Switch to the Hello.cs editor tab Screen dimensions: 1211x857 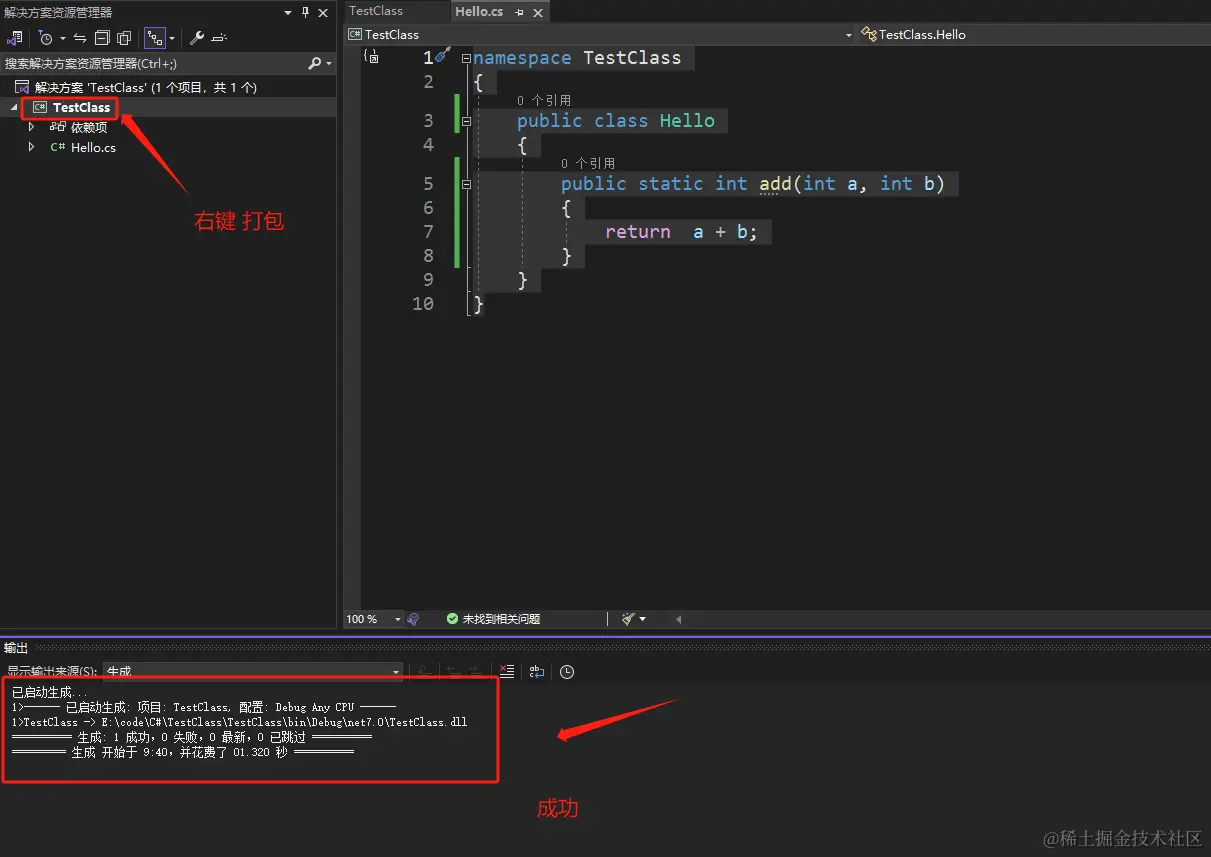coord(479,11)
